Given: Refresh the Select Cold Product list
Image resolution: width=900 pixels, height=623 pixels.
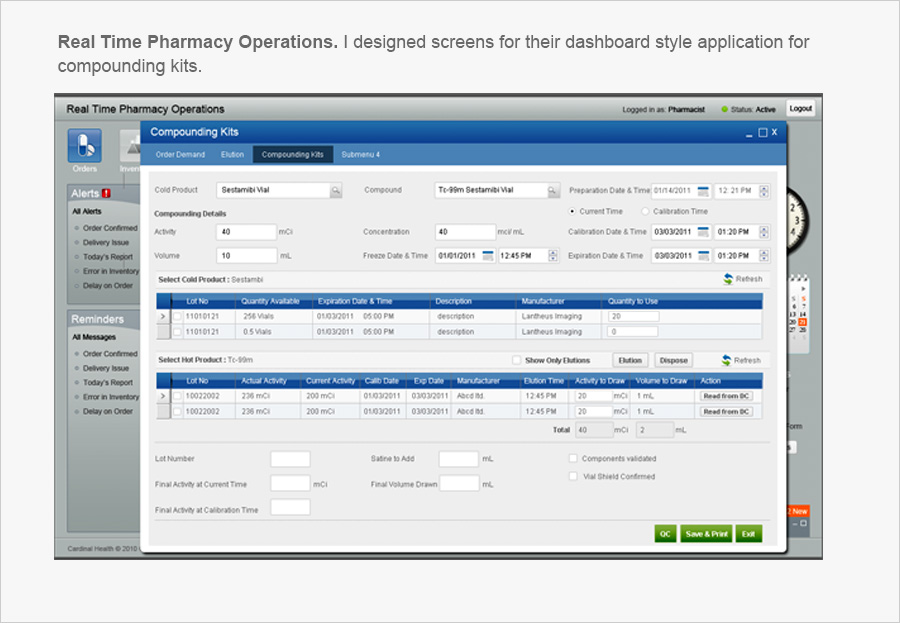Looking at the screenshot, I should (741, 279).
